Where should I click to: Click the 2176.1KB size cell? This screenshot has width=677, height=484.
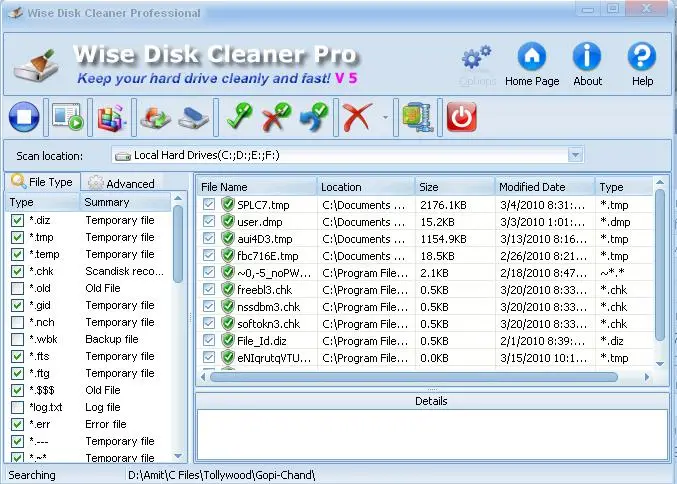point(443,205)
